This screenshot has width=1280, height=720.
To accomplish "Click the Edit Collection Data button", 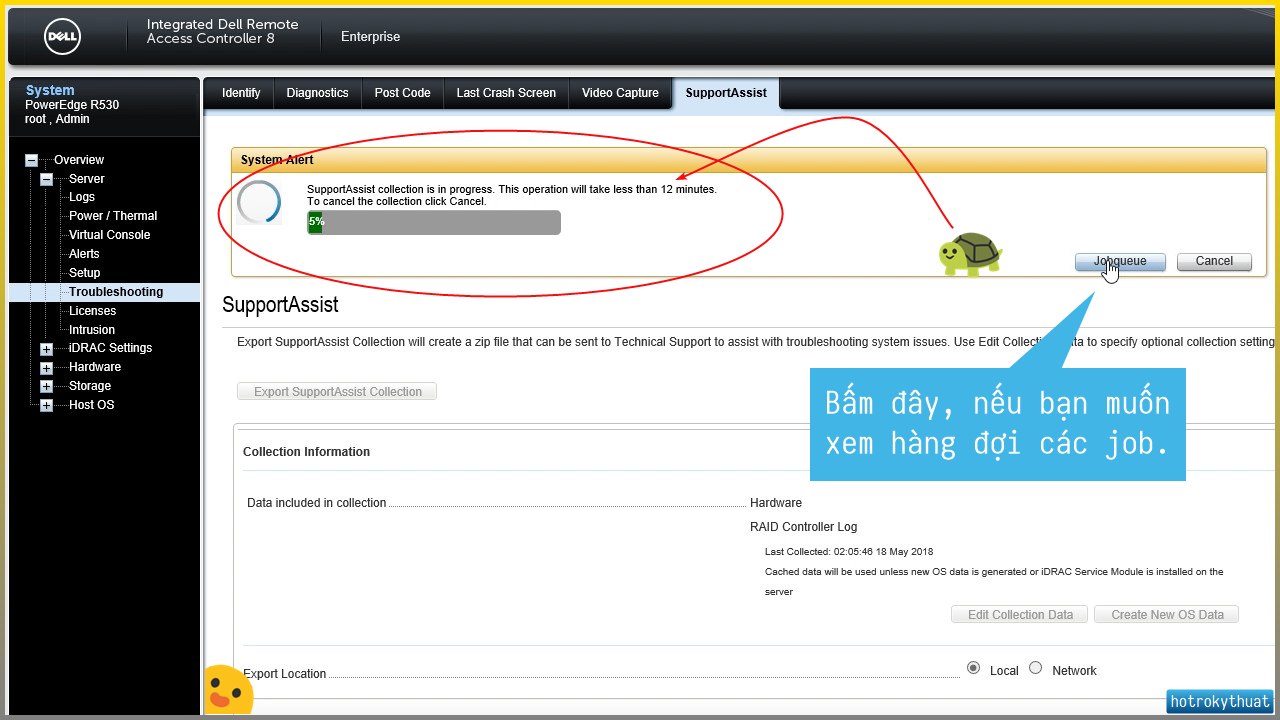I will [x=1020, y=615].
